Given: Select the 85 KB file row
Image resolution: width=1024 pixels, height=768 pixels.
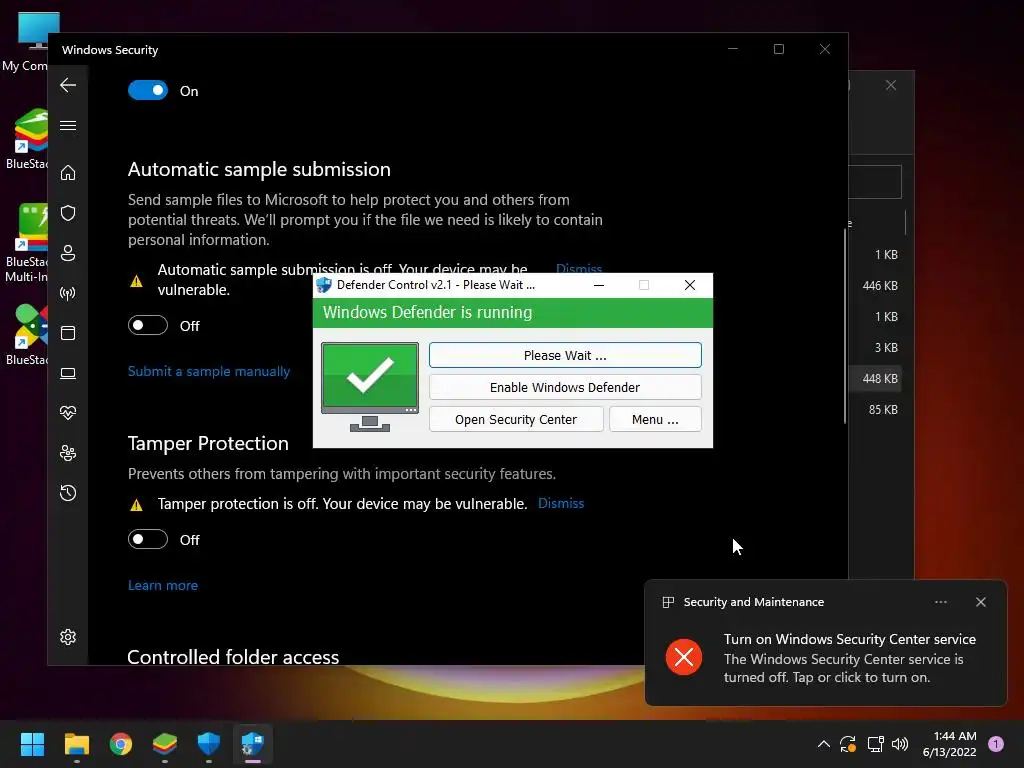Looking at the screenshot, I should point(875,409).
